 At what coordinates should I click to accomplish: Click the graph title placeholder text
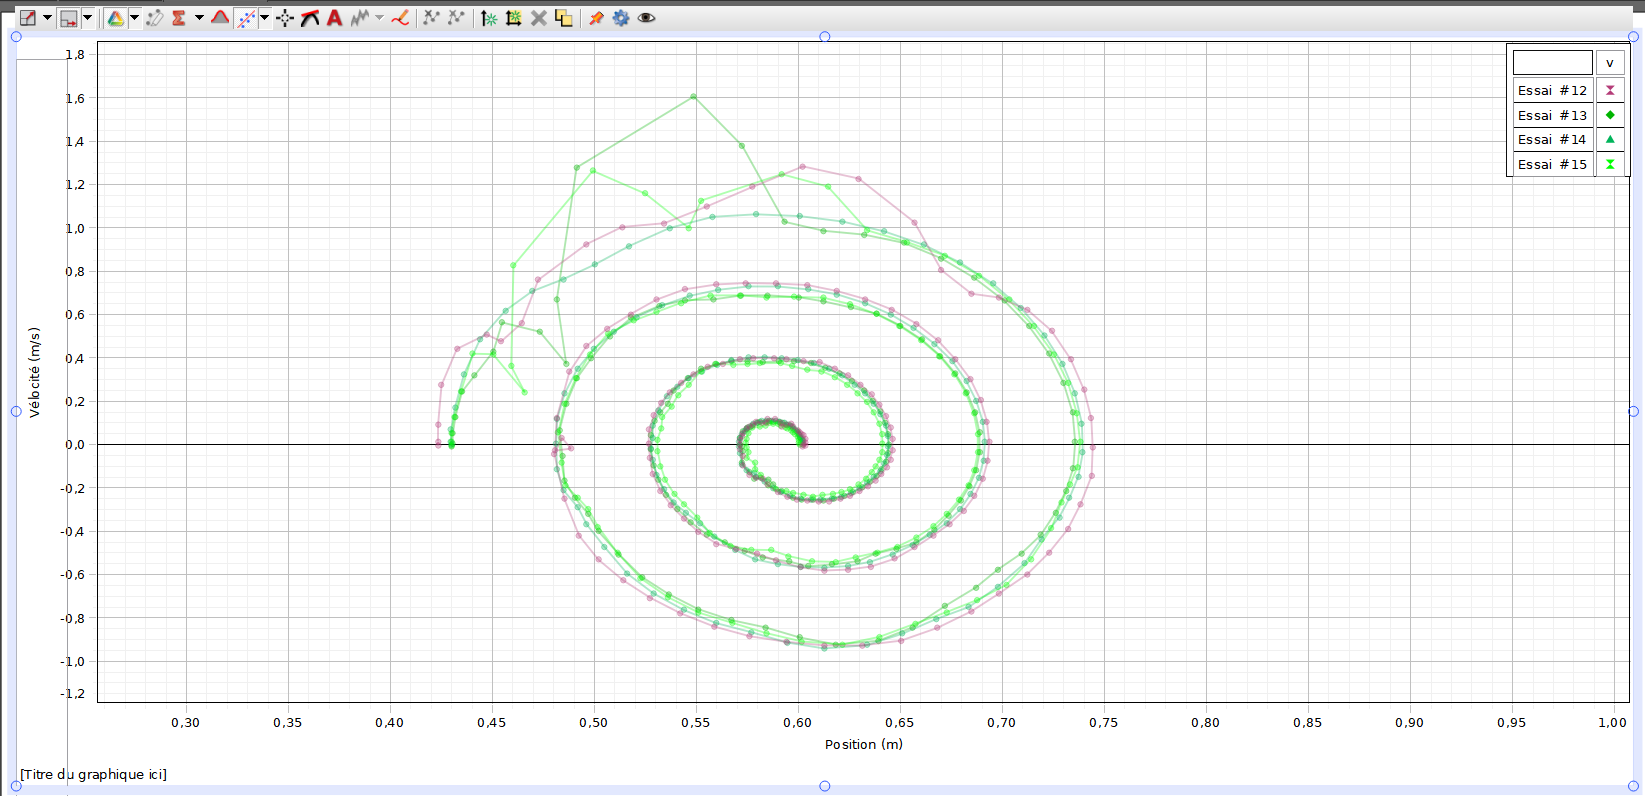(93, 774)
